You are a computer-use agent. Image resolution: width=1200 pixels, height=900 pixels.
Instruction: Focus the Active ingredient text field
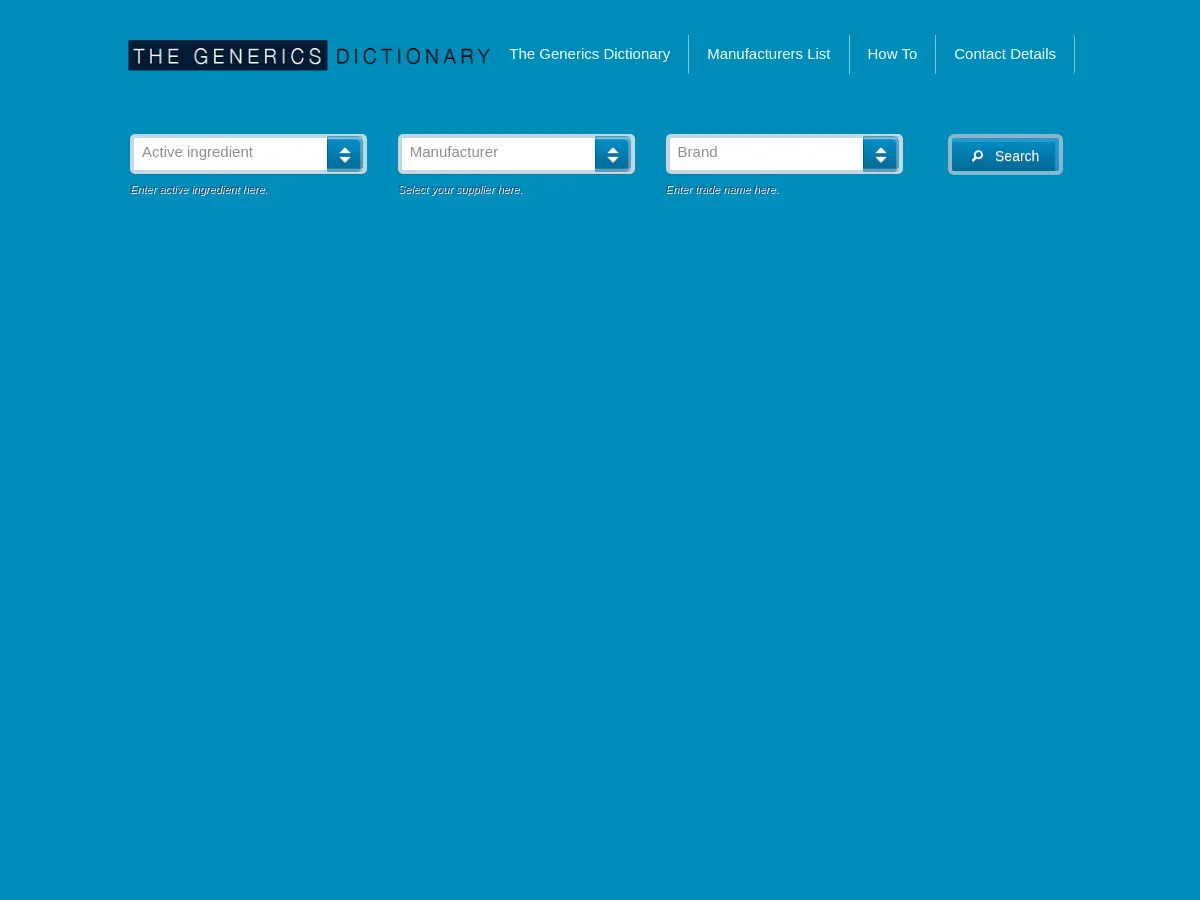point(230,153)
